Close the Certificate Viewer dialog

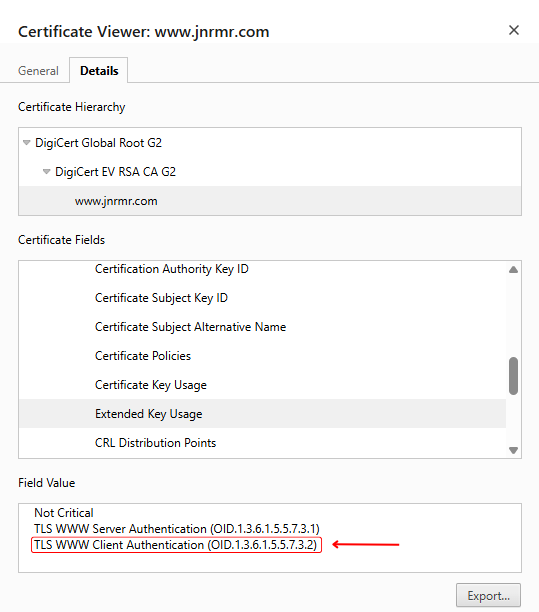point(514,30)
